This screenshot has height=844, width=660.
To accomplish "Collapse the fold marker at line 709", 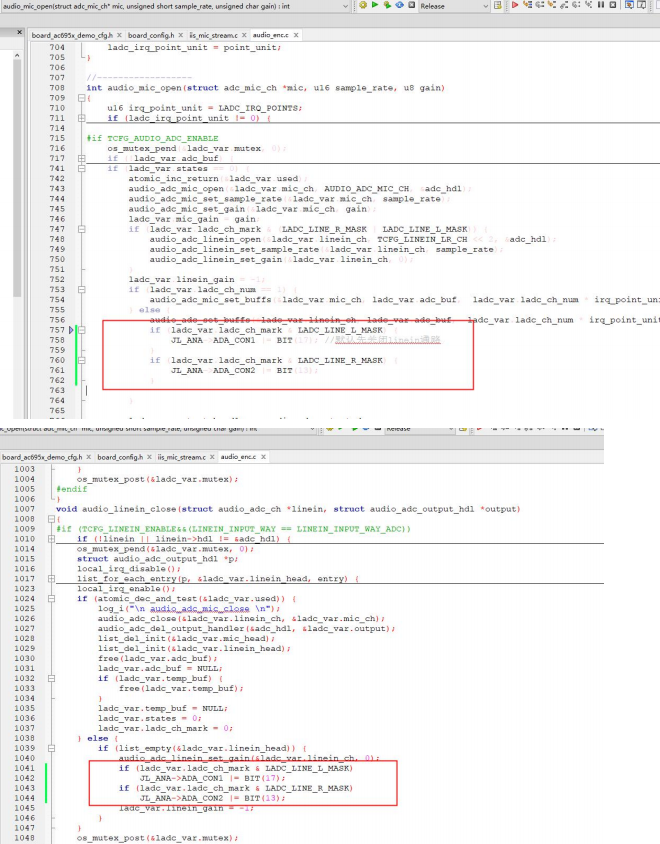I will (81, 98).
